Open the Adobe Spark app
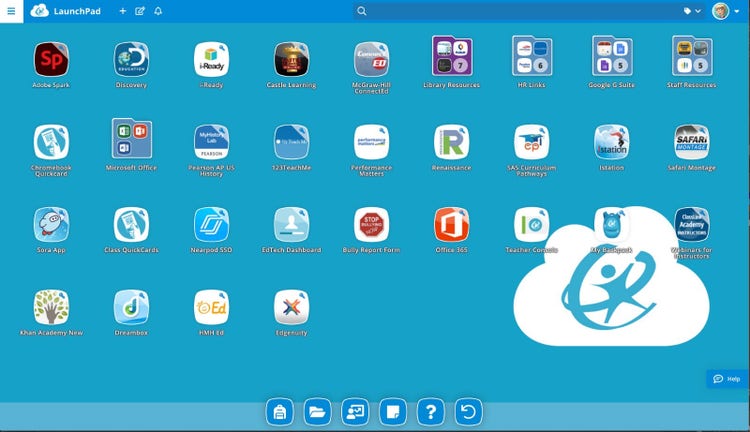Screen dimensions: 750x432 click(50, 59)
